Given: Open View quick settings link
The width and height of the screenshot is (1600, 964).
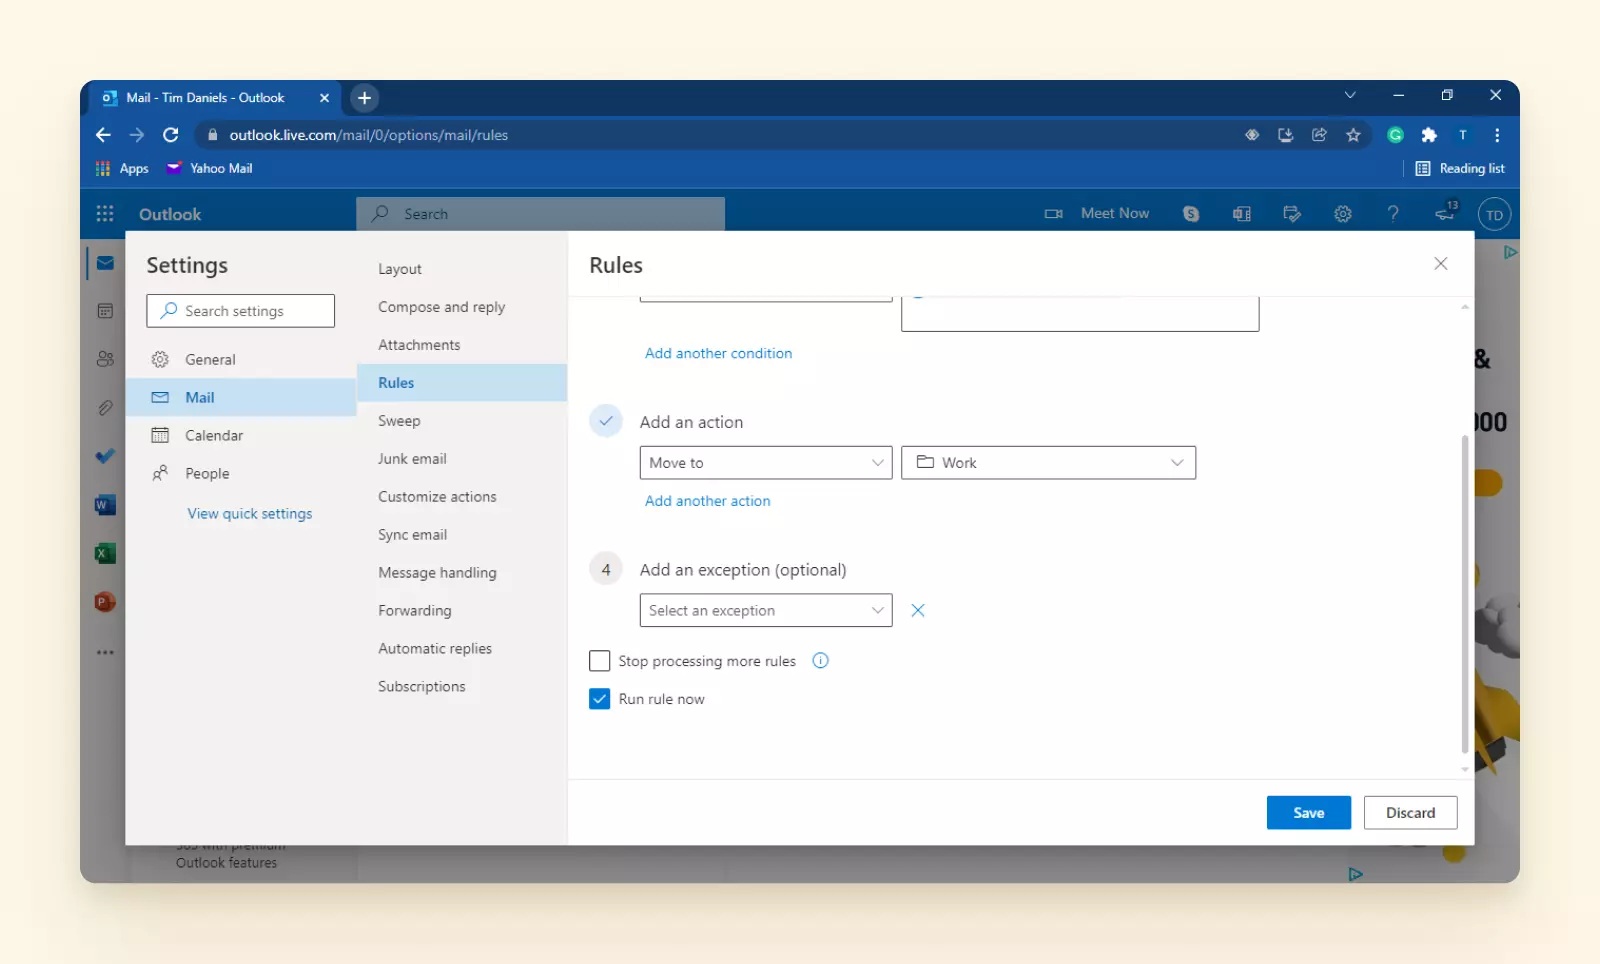Looking at the screenshot, I should 250,514.
